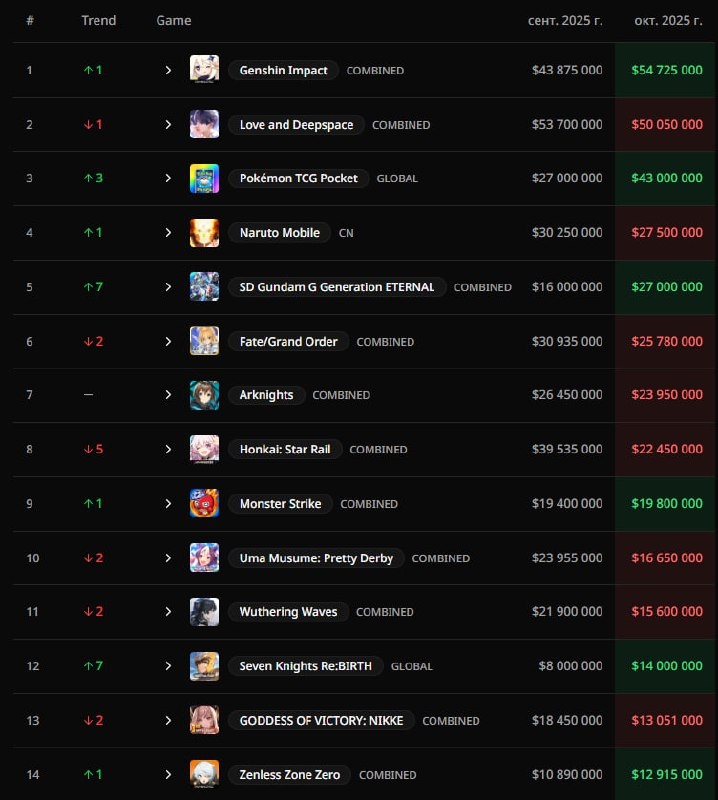
Task: Click Genshin Impact's $54 725 000 October cell
Action: point(667,70)
